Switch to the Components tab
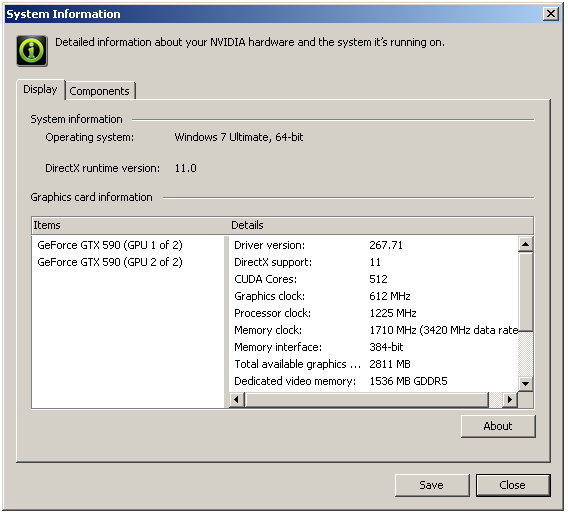Viewport: 568px width, 515px height. [x=99, y=91]
